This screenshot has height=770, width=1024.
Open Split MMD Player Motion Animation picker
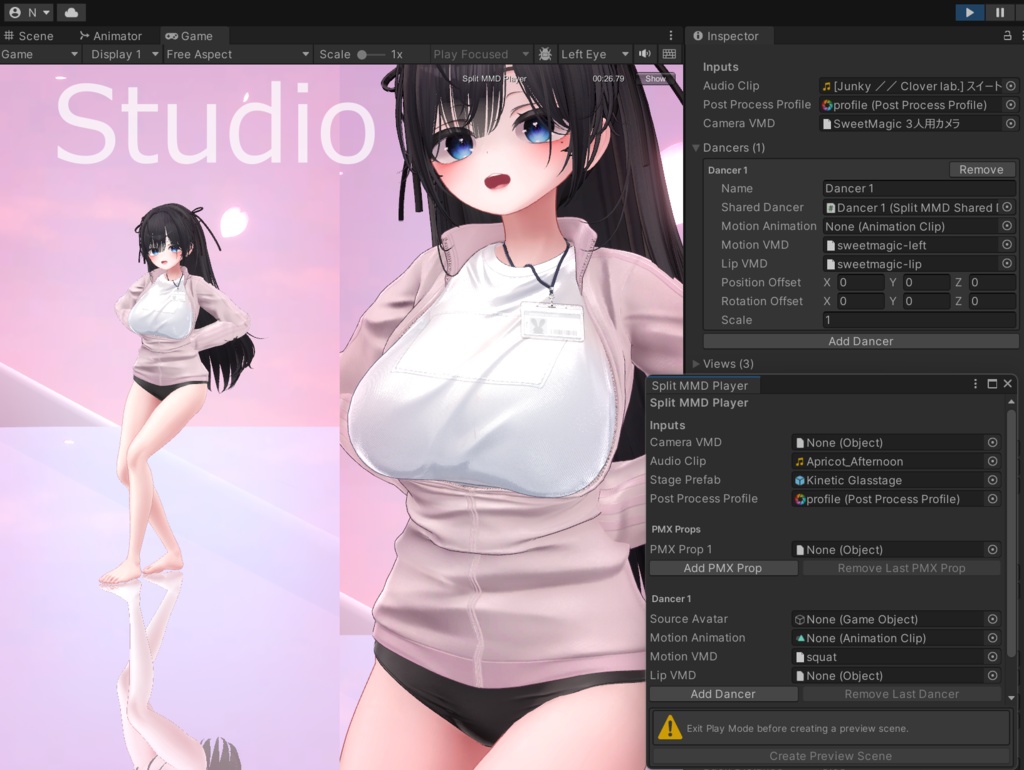coord(993,638)
